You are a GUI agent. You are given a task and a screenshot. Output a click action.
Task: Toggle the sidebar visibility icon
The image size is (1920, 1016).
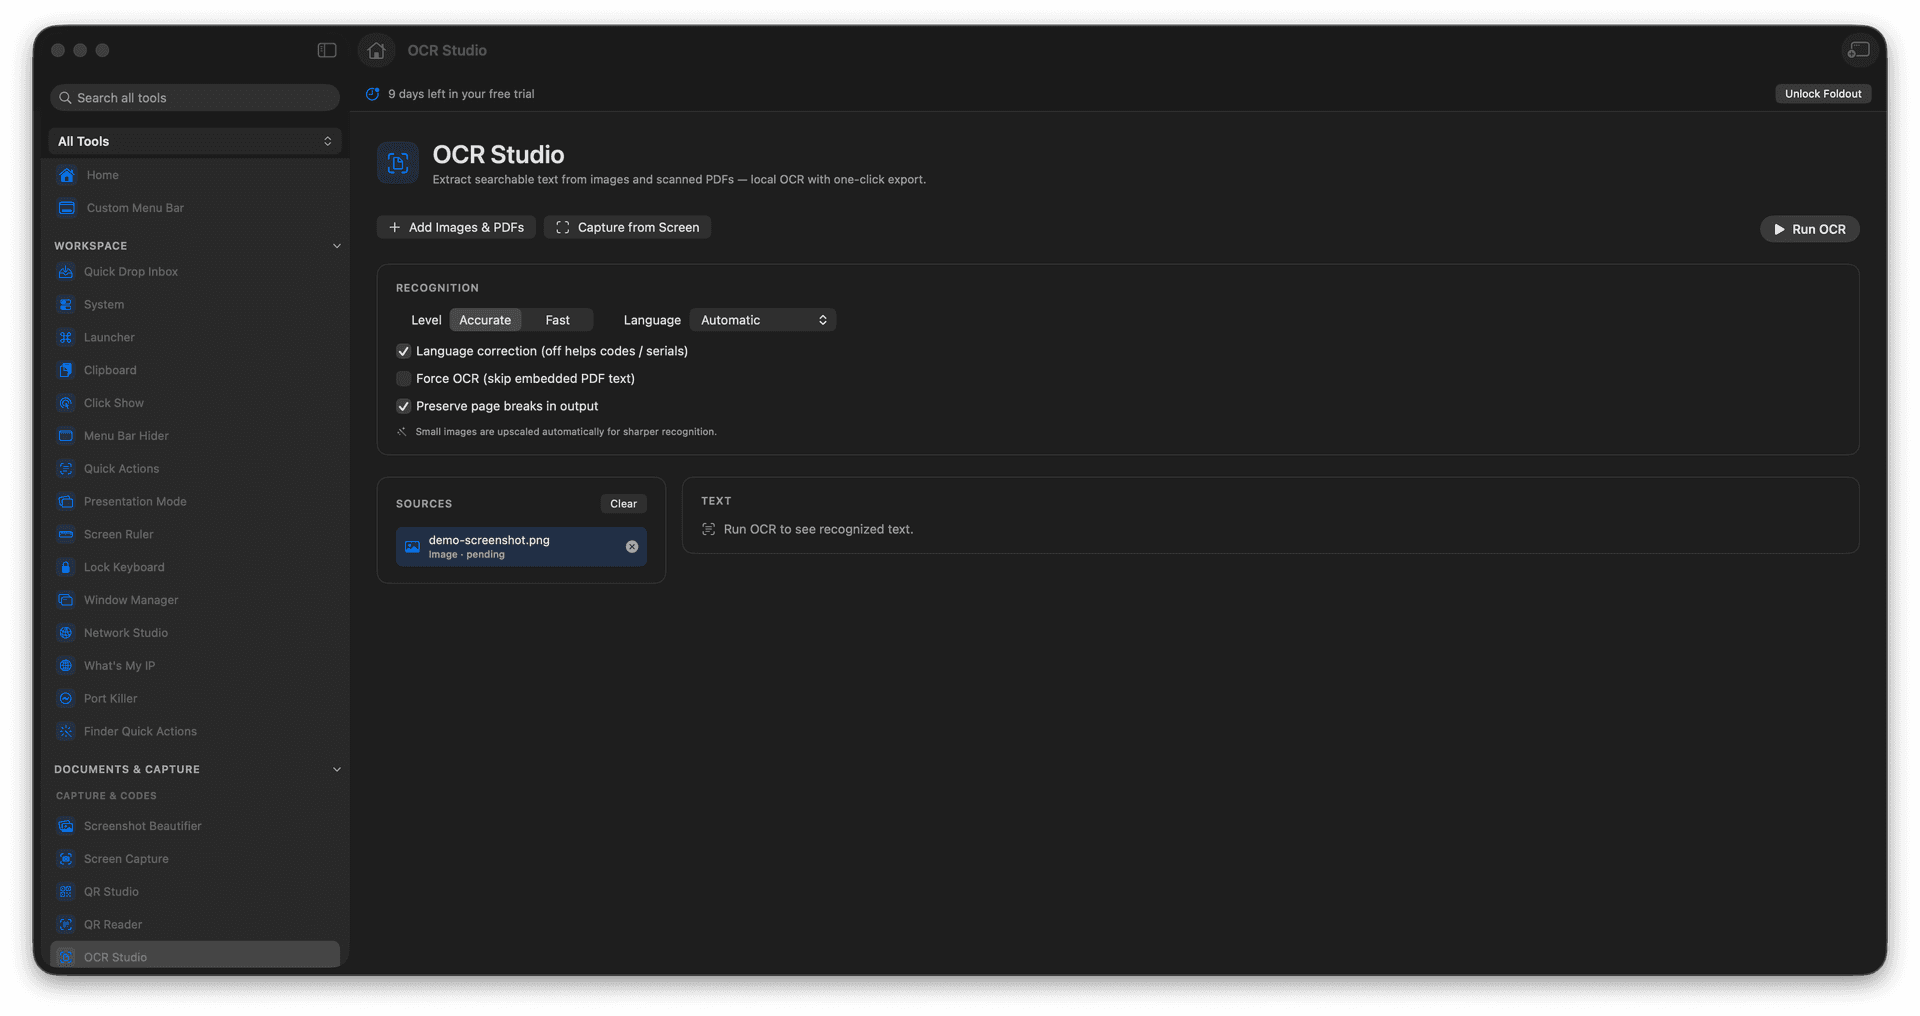click(x=327, y=50)
